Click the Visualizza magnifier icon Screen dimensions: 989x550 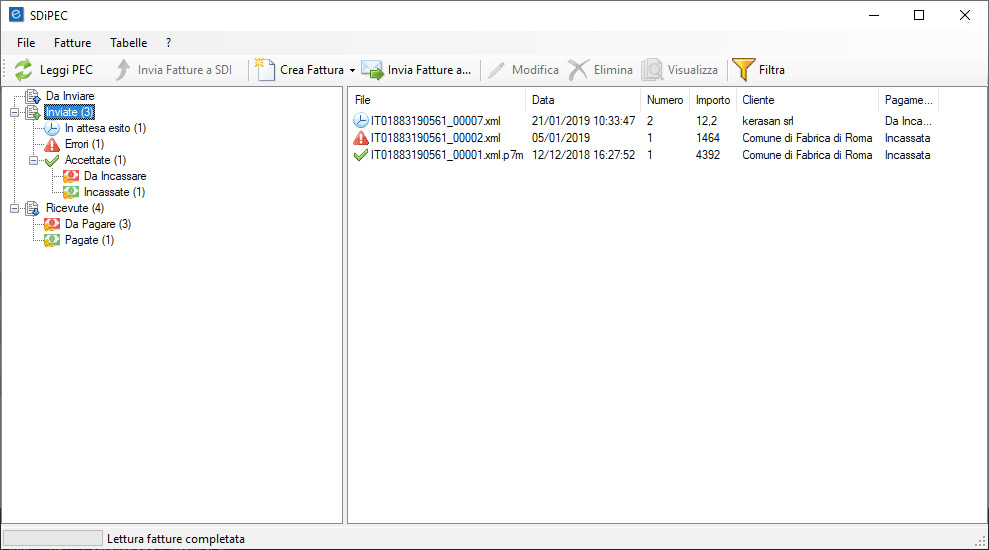coord(652,69)
